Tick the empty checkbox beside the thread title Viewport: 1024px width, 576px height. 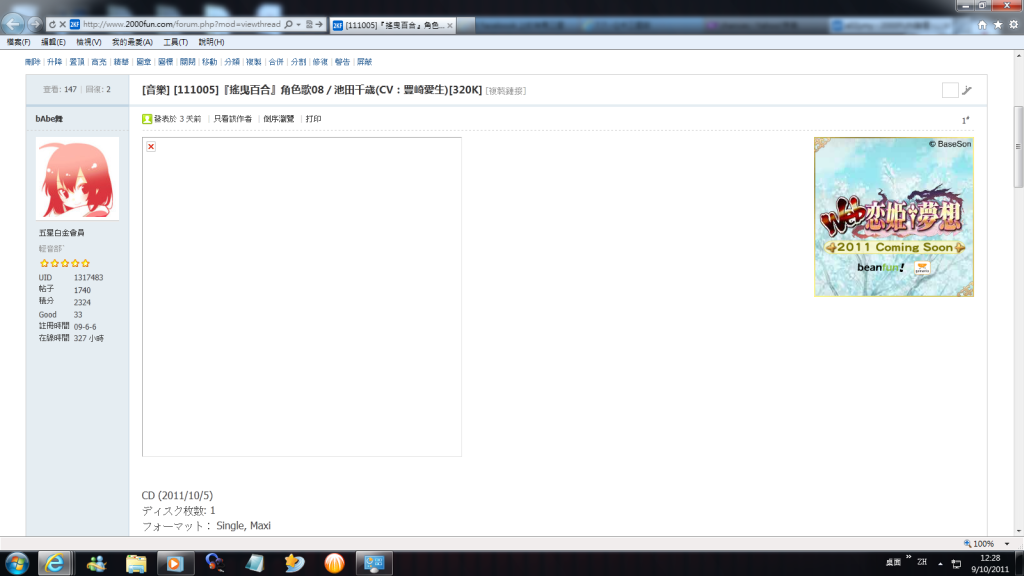point(949,91)
